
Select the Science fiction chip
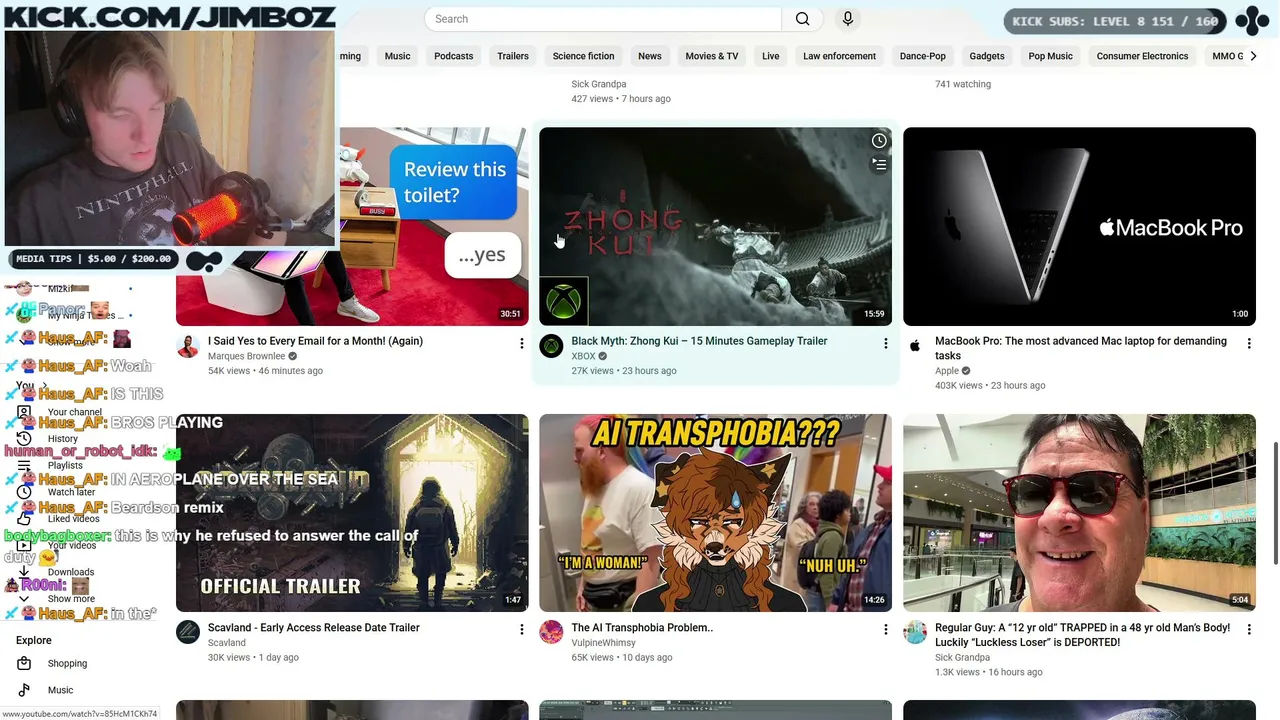[x=583, y=56]
